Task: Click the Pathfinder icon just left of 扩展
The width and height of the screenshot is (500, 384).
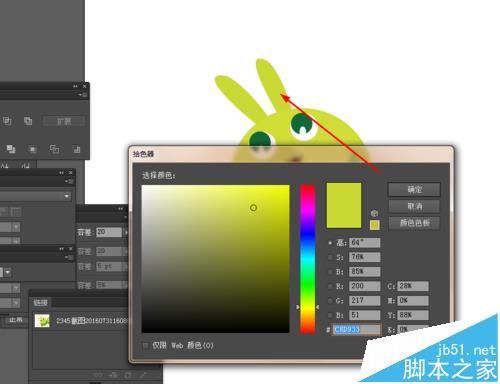Action: coord(28,121)
